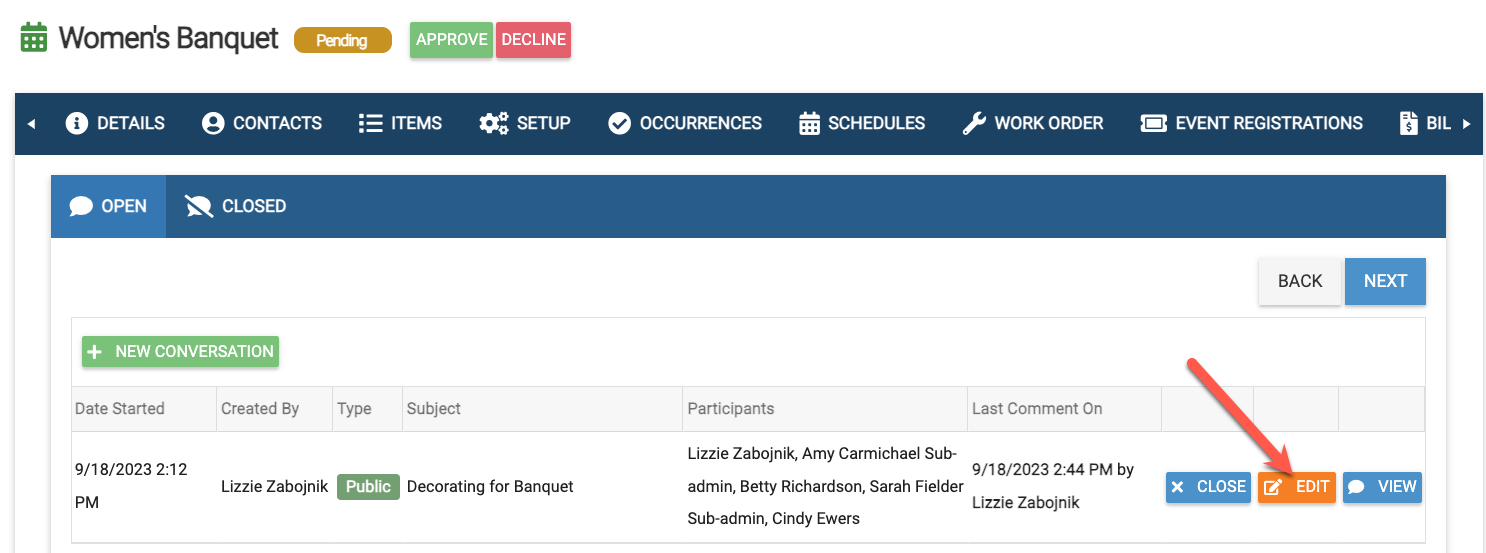
Task: Edit the Decorating for Banquet conversation
Action: (x=1296, y=487)
